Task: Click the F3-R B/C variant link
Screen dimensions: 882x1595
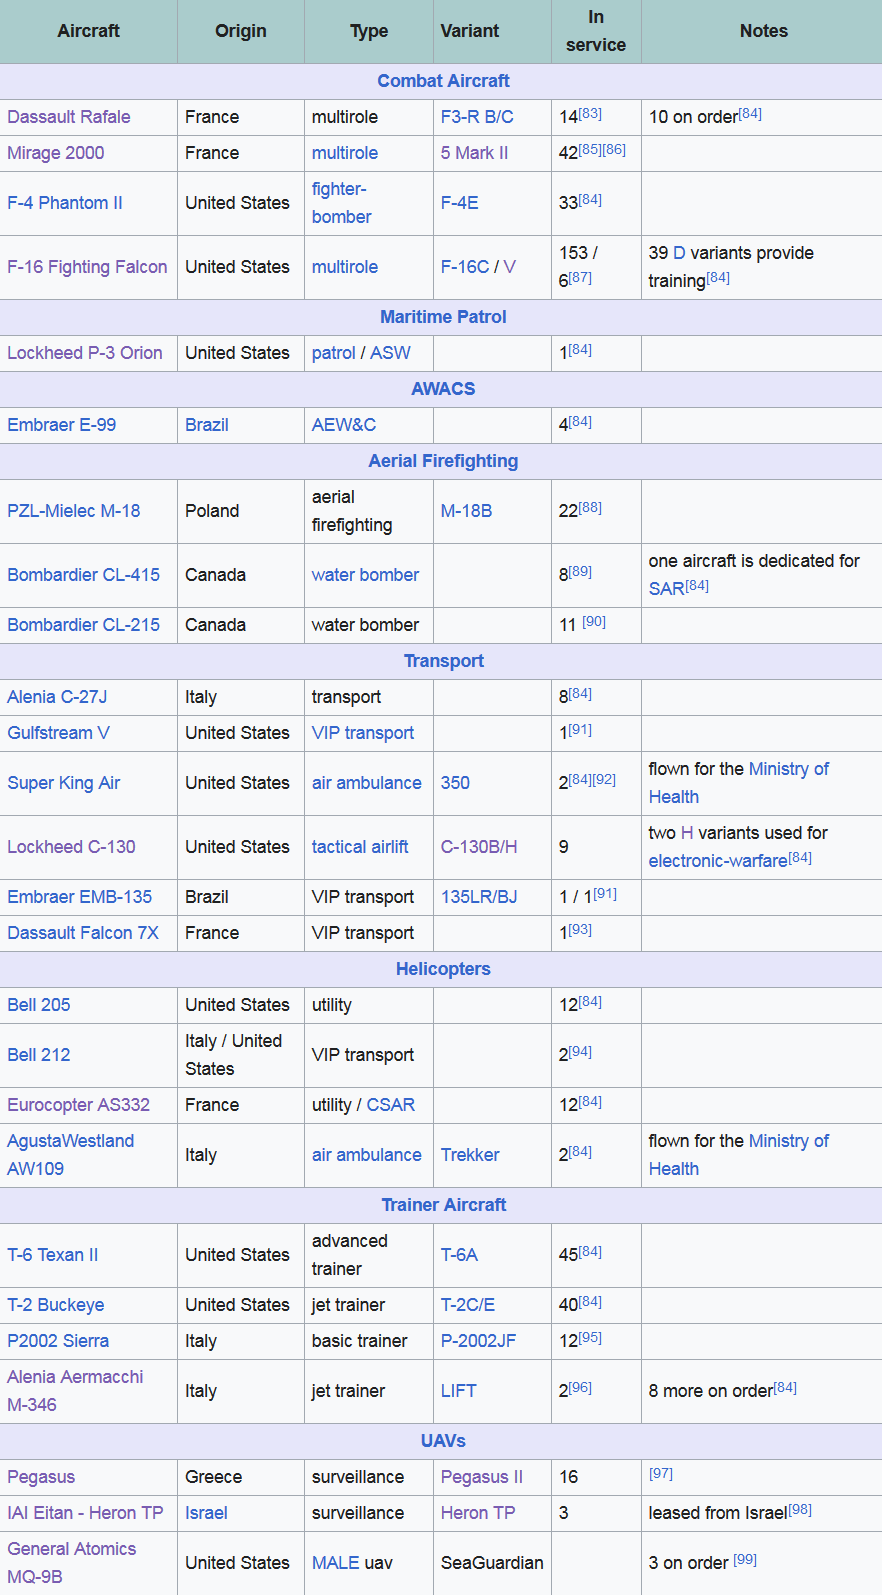Action: click(477, 117)
